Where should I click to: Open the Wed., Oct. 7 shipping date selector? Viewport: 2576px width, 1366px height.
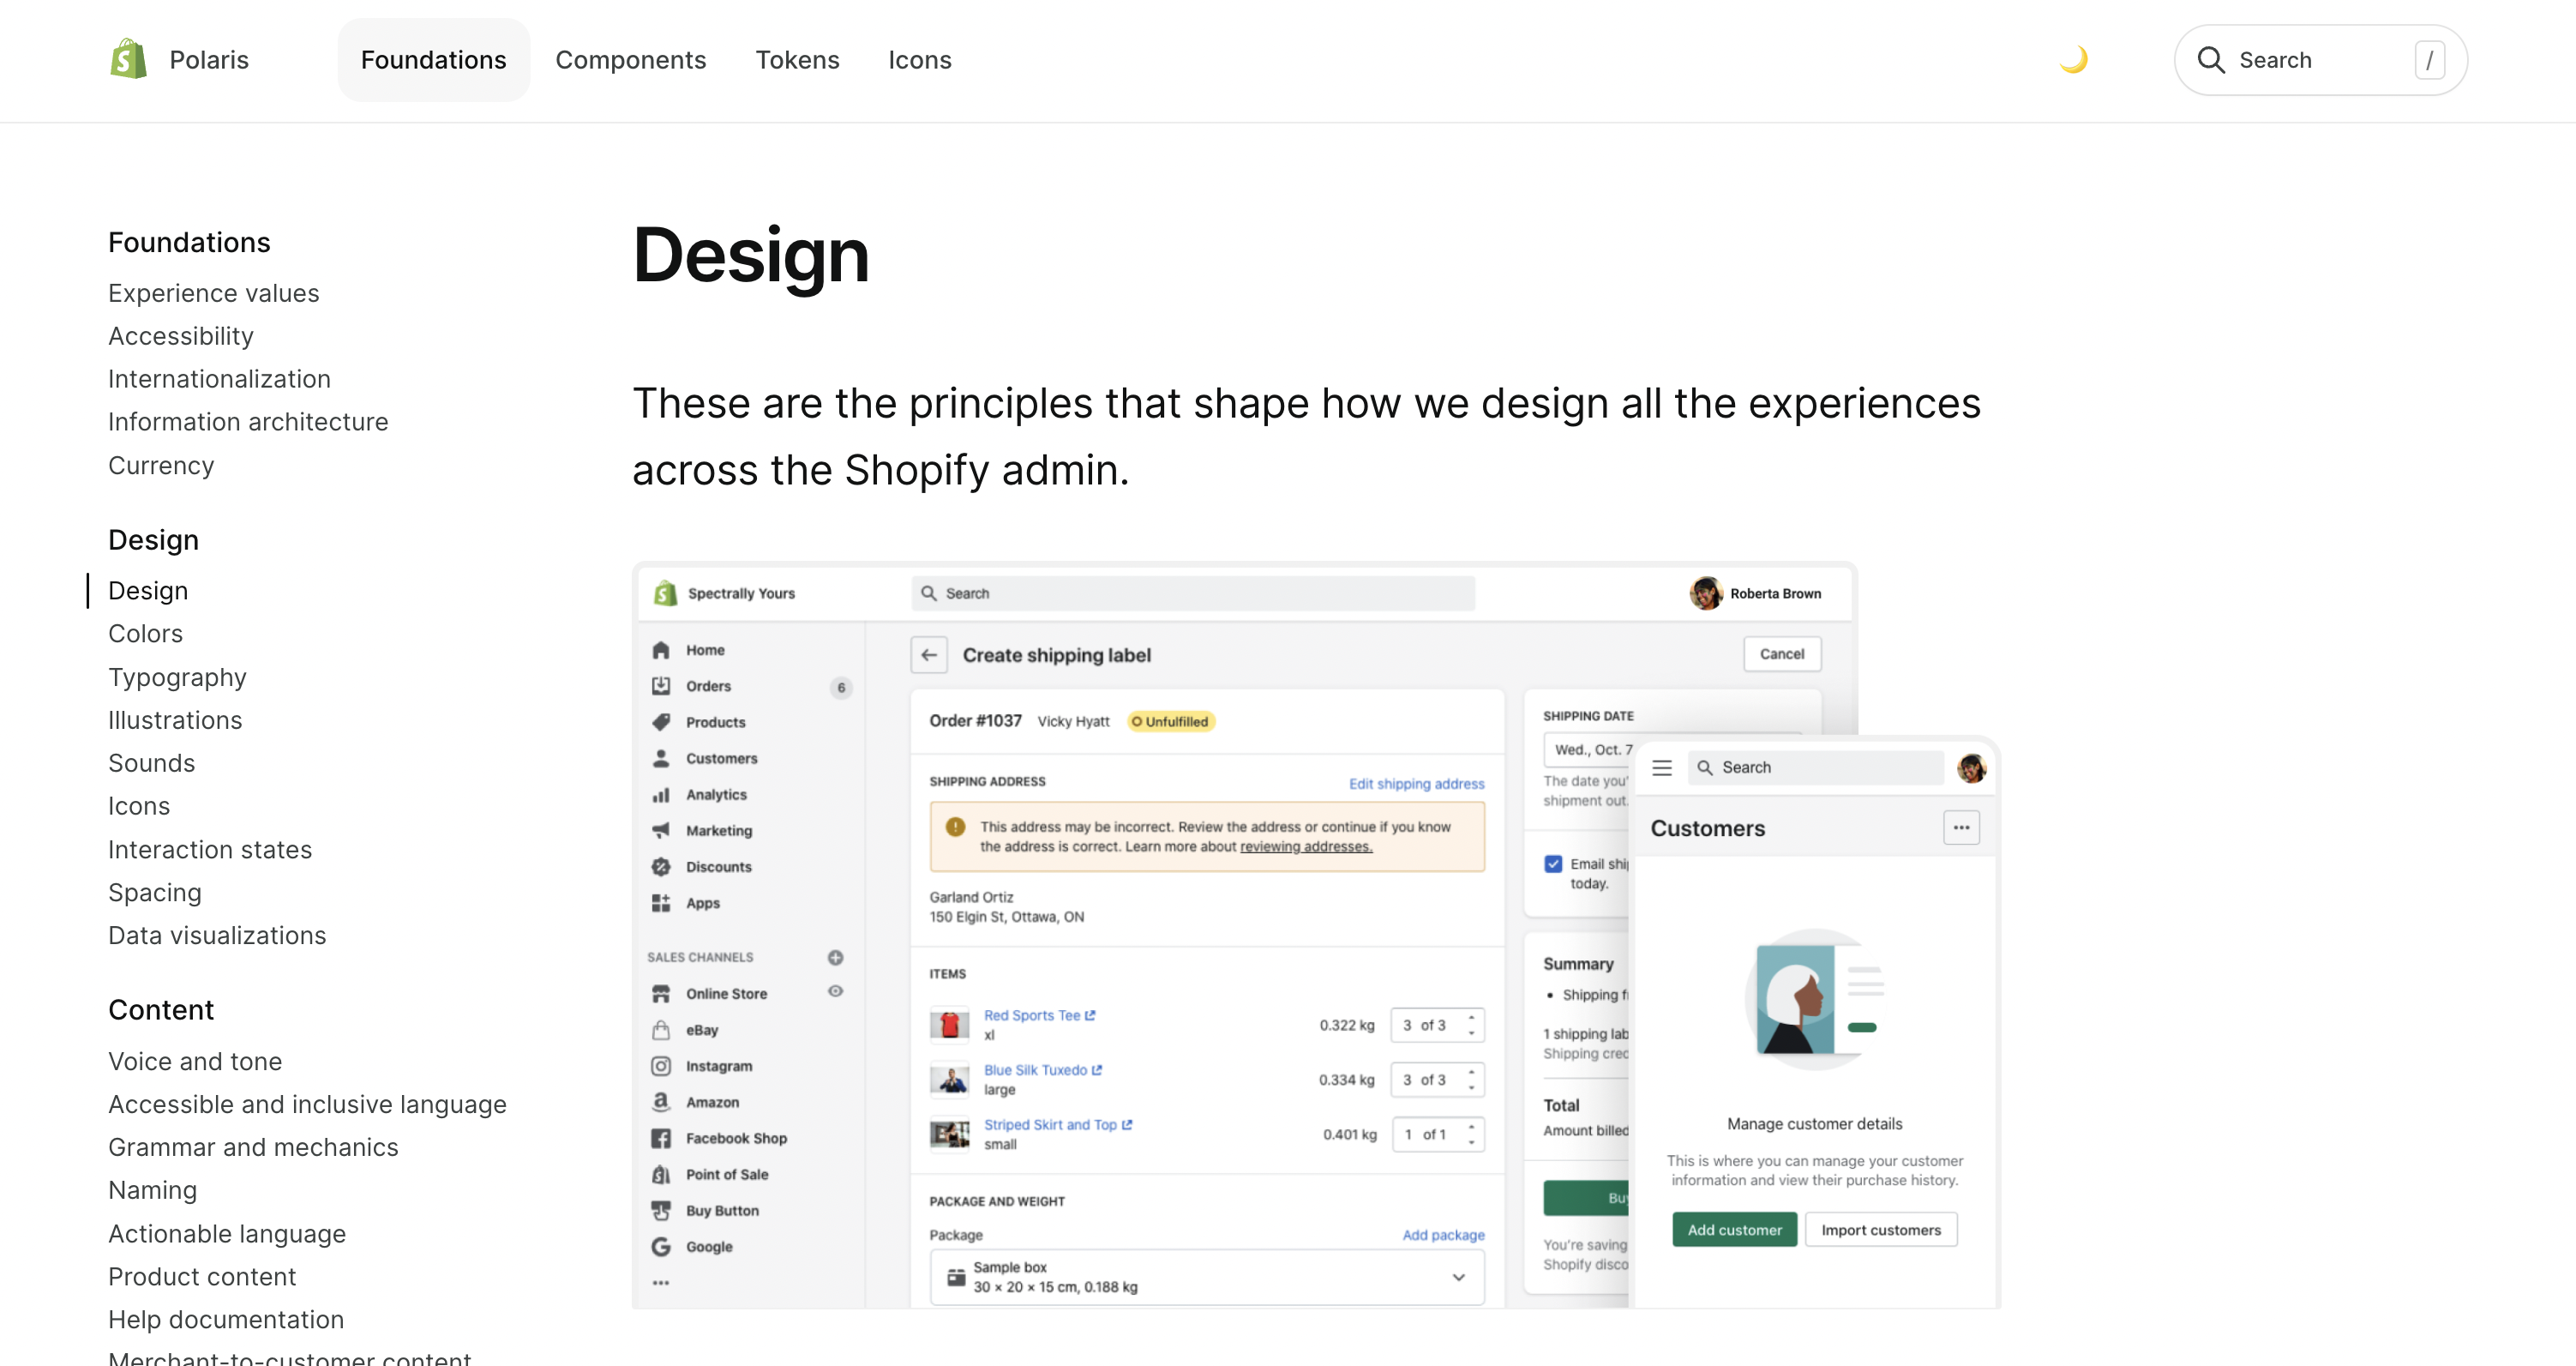tap(1590, 749)
